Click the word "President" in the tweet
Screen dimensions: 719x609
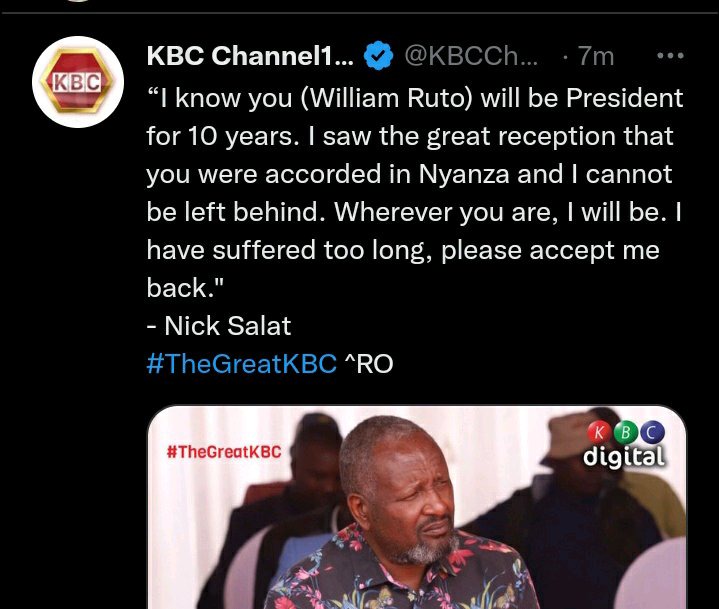(x=624, y=98)
